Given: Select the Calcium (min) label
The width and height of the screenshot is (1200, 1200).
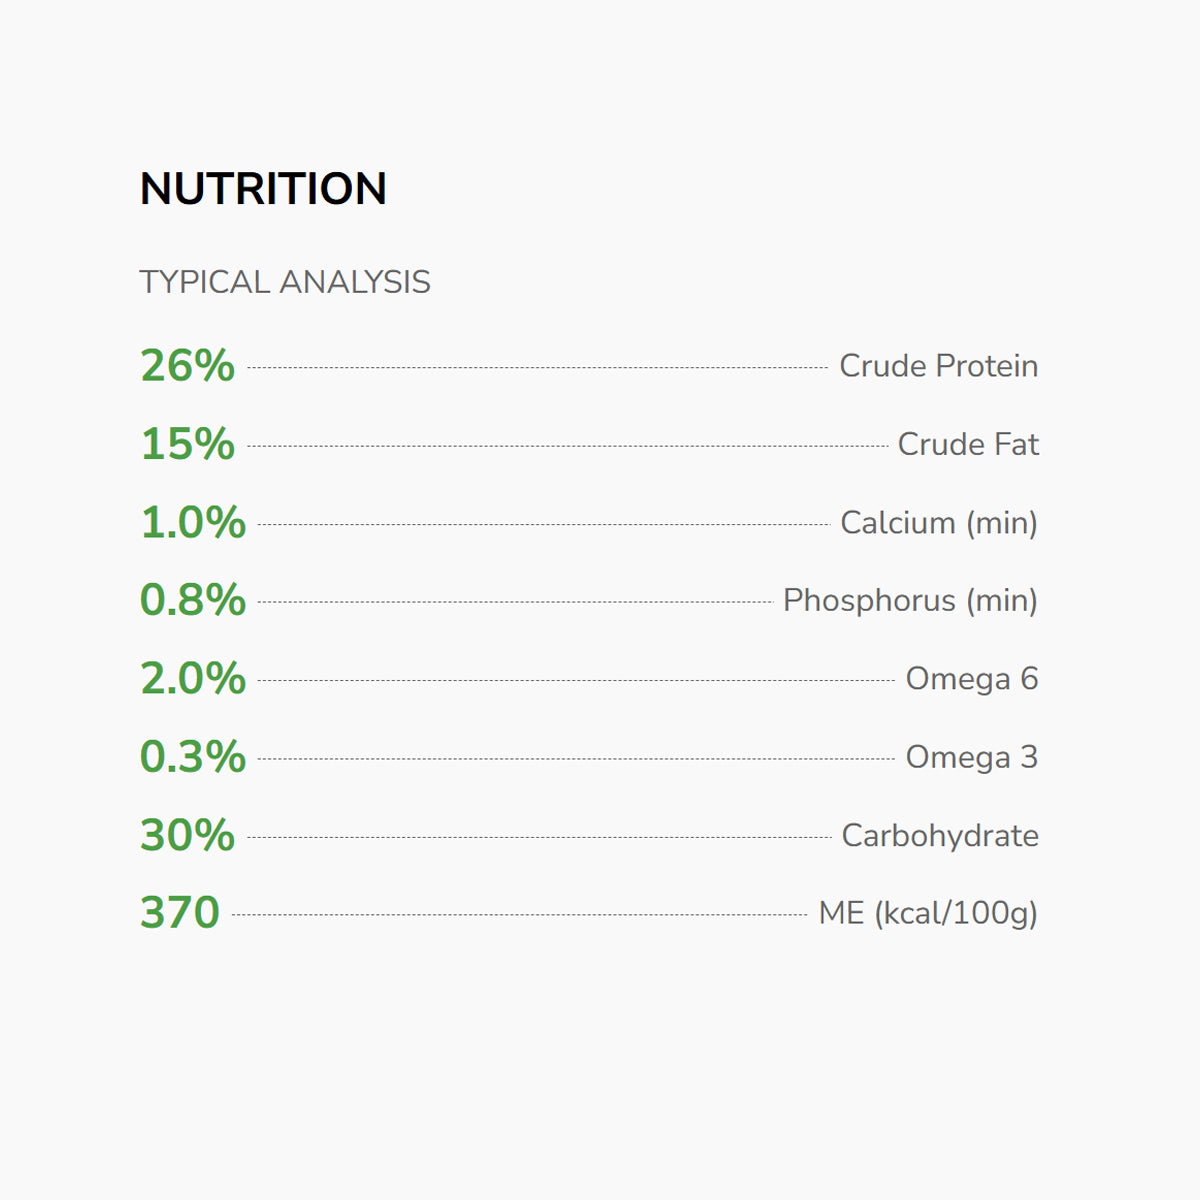Looking at the screenshot, I should 938,523.
